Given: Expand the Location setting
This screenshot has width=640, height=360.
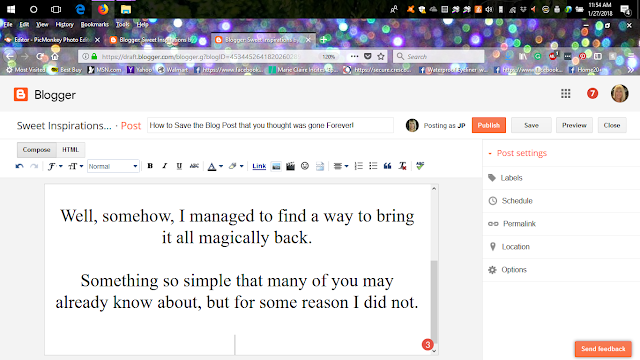Looking at the screenshot, I should (x=561, y=247).
